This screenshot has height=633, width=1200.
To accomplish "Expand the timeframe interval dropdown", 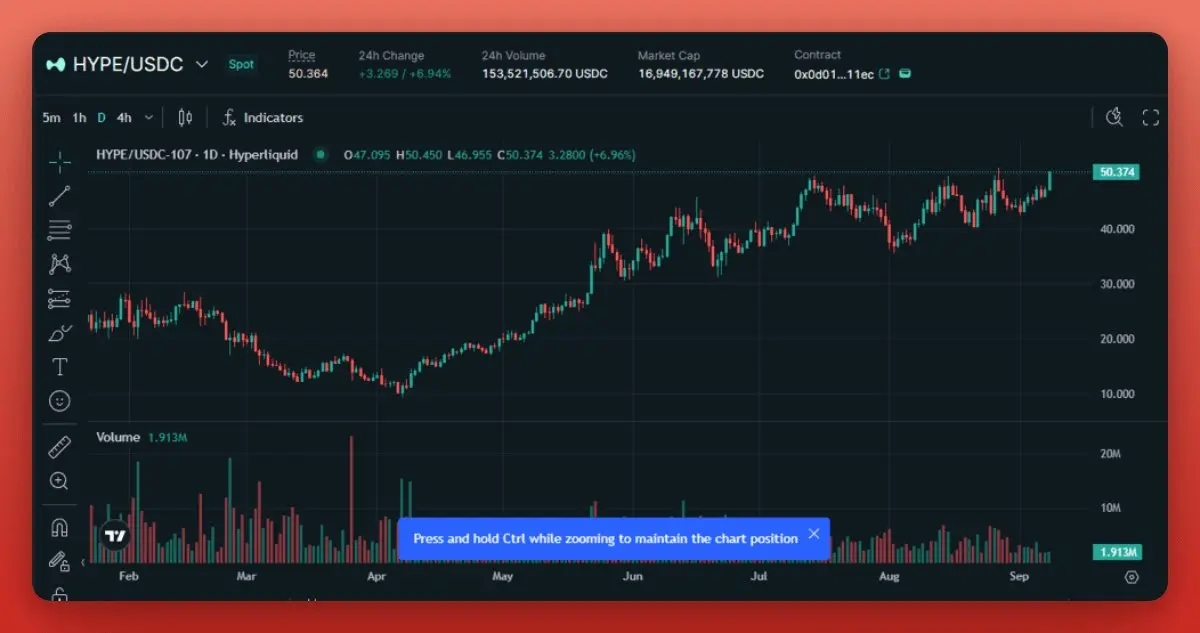I will tap(149, 117).
